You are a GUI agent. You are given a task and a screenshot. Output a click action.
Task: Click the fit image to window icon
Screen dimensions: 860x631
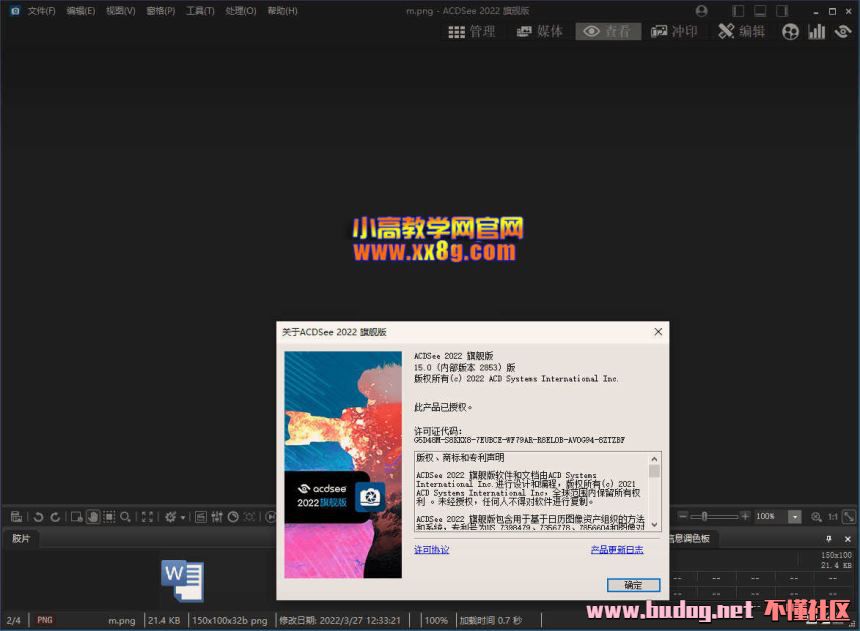[849, 516]
